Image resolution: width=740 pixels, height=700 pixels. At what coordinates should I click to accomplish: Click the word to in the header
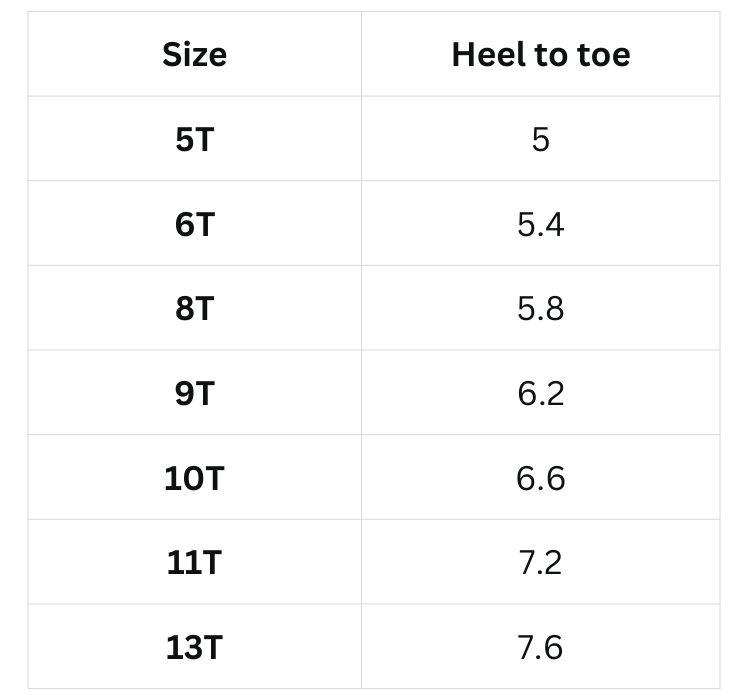[553, 54]
